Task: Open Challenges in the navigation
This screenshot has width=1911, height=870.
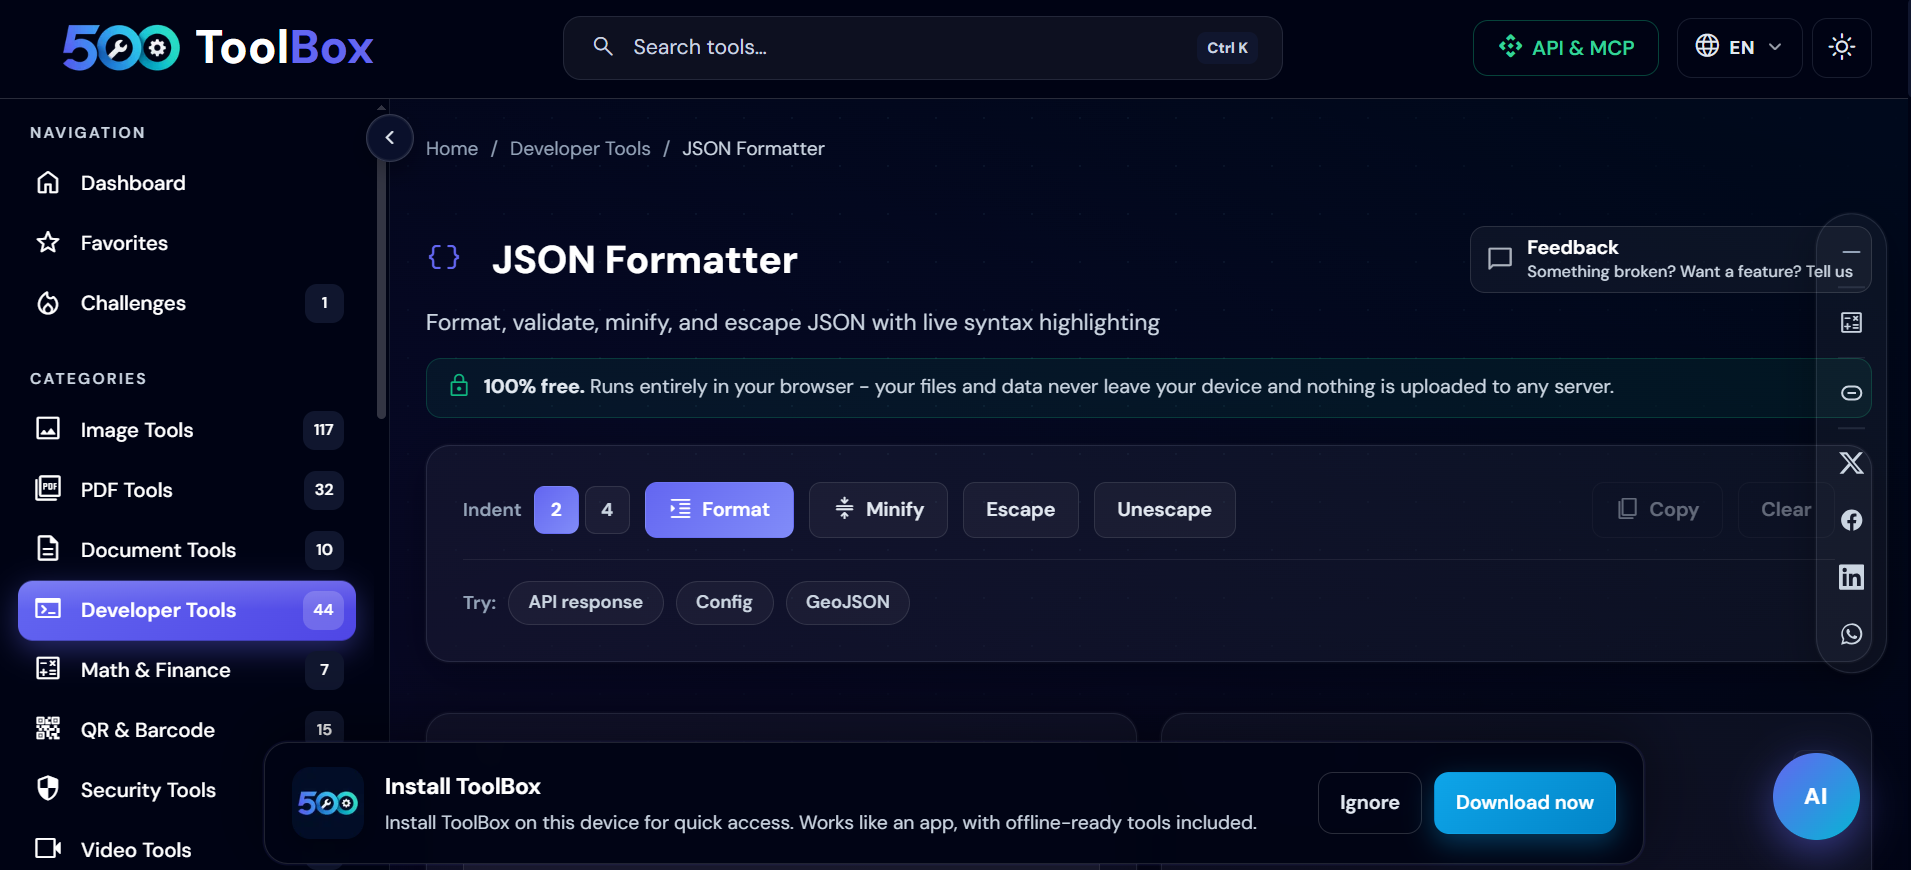Action: tap(187, 303)
